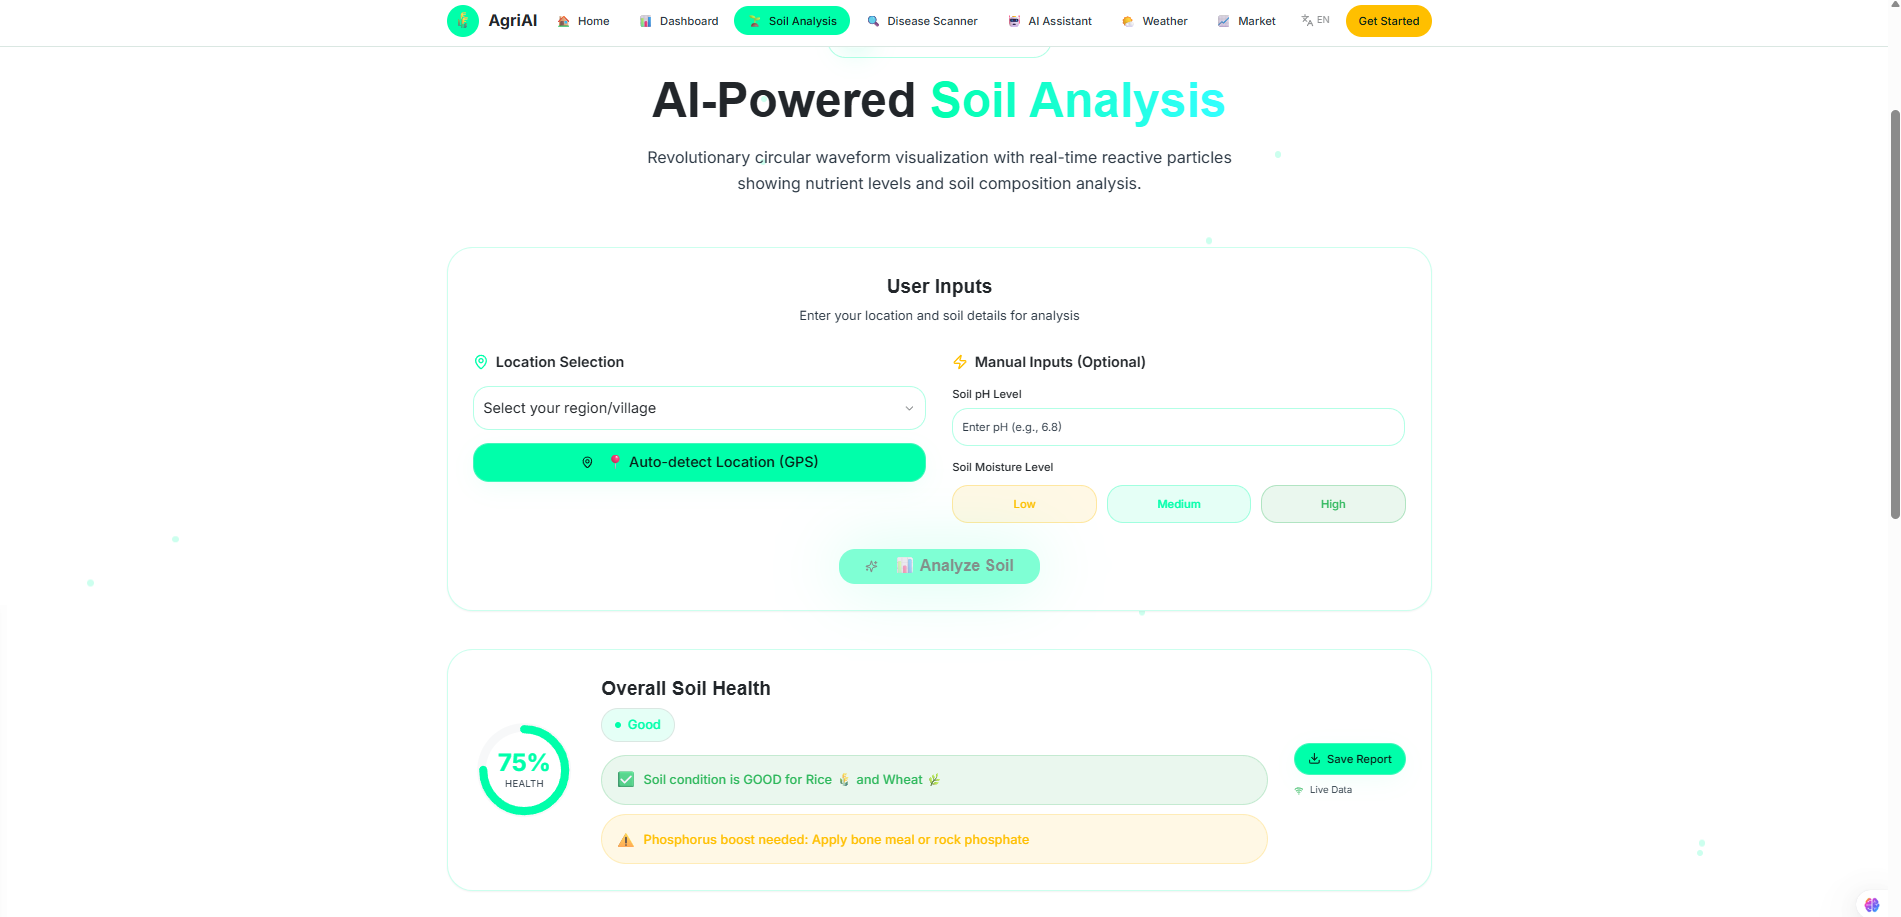Click the brain icon at bottom right corner
The image size is (1901, 917).
coord(1872,905)
